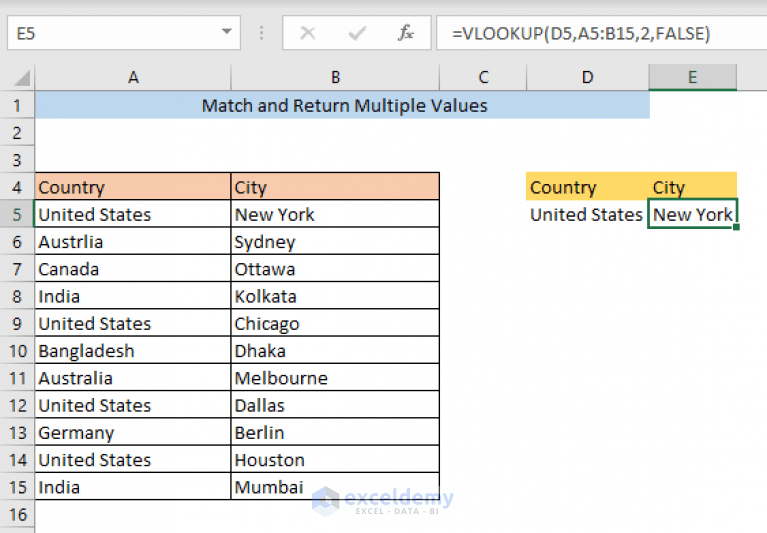Image resolution: width=767 pixels, height=533 pixels.
Task: Click title cell 'Match and Return Multiple Values'
Action: 342,105
